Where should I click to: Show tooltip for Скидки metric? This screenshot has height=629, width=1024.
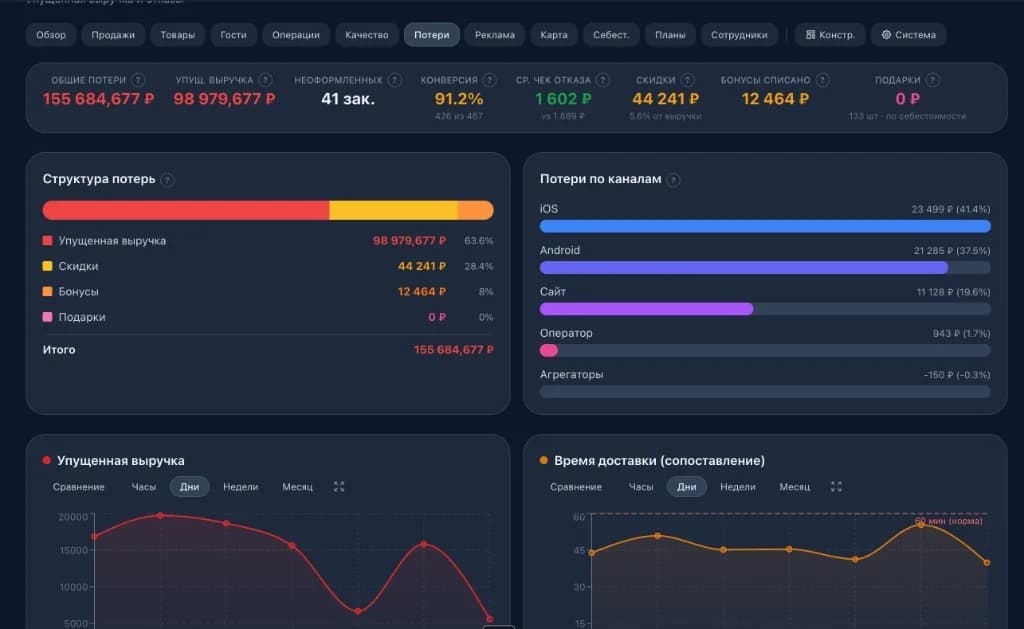688,80
